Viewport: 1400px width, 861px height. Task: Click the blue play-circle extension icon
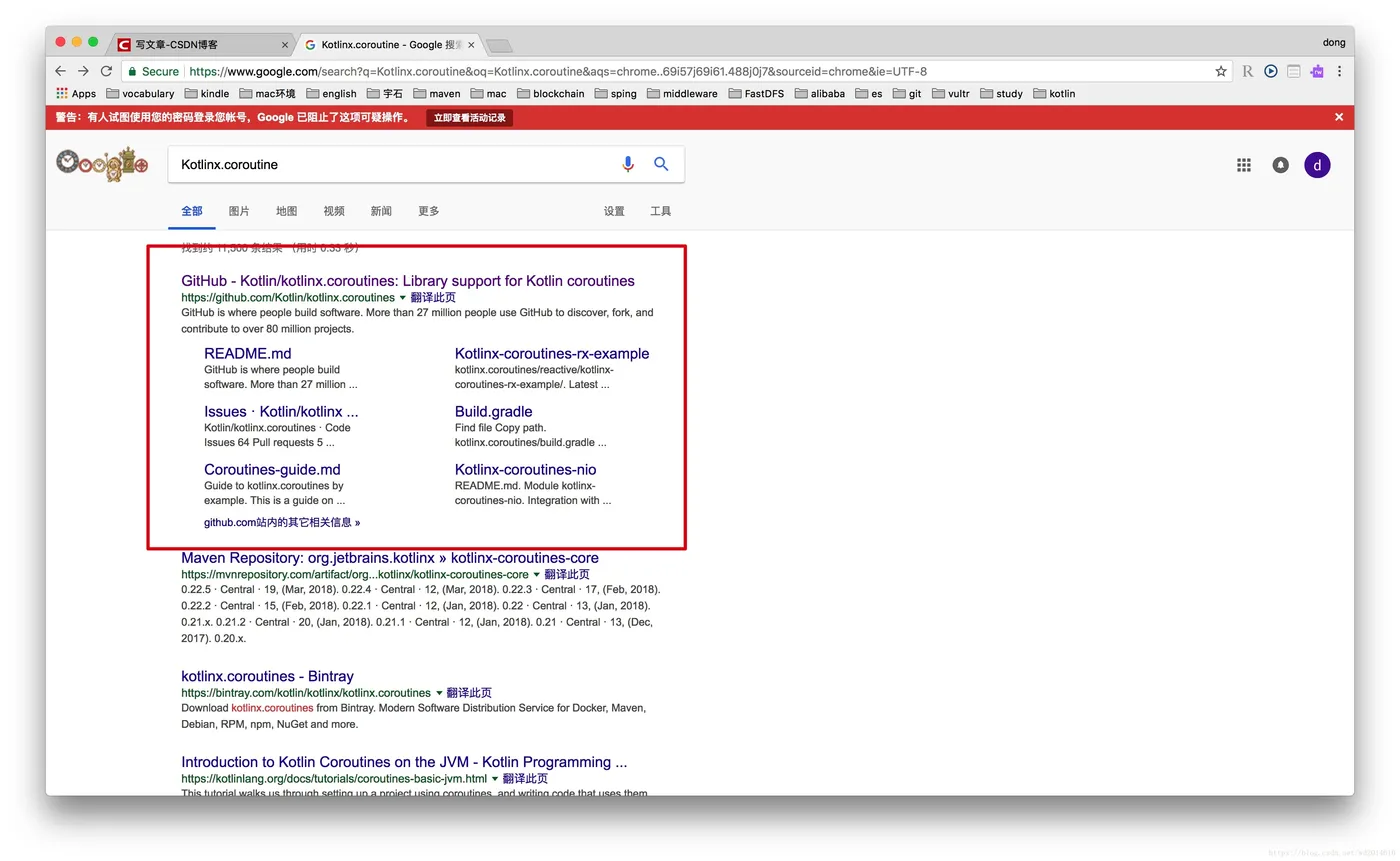1271,71
